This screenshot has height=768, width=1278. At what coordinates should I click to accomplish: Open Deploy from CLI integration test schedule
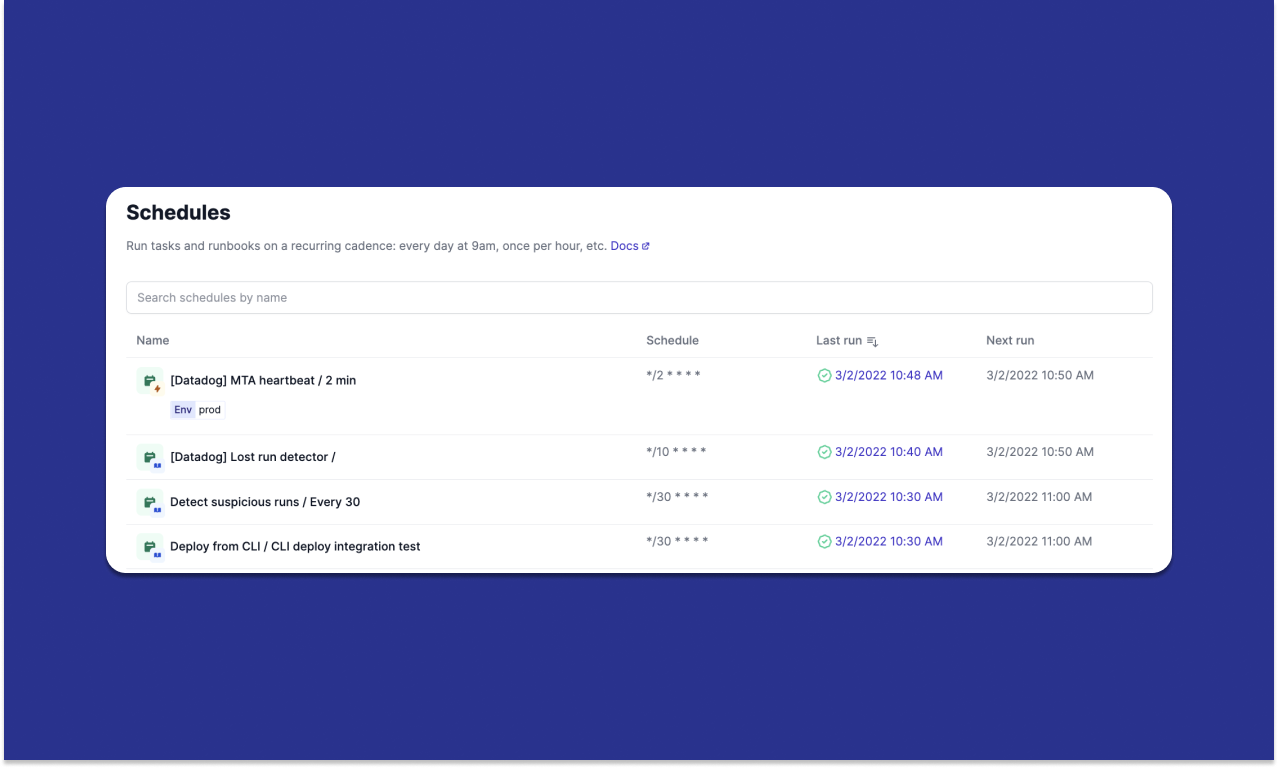tap(295, 547)
